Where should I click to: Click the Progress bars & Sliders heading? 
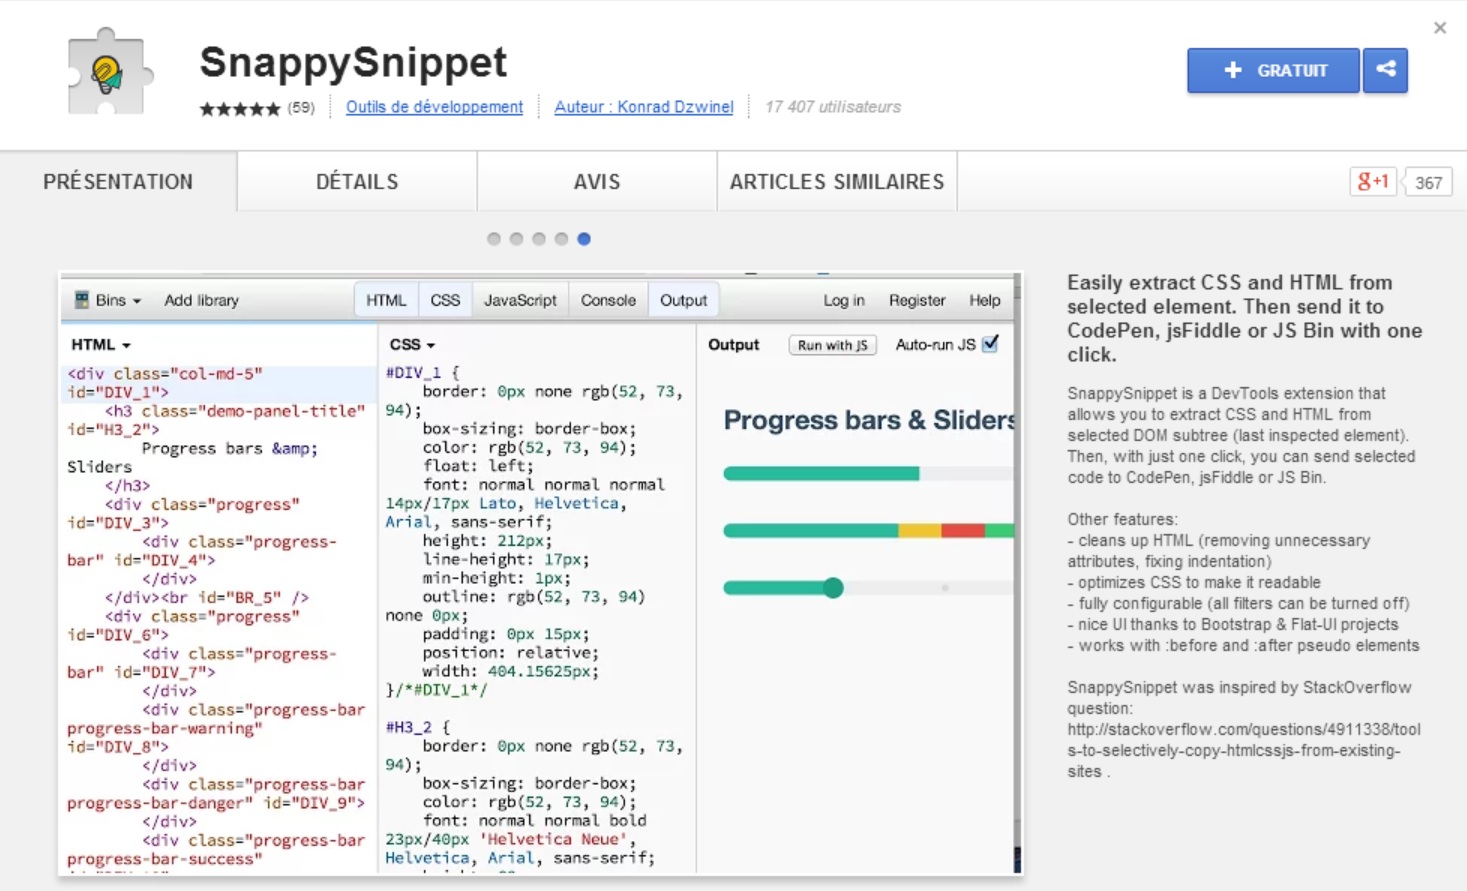[x=869, y=420]
